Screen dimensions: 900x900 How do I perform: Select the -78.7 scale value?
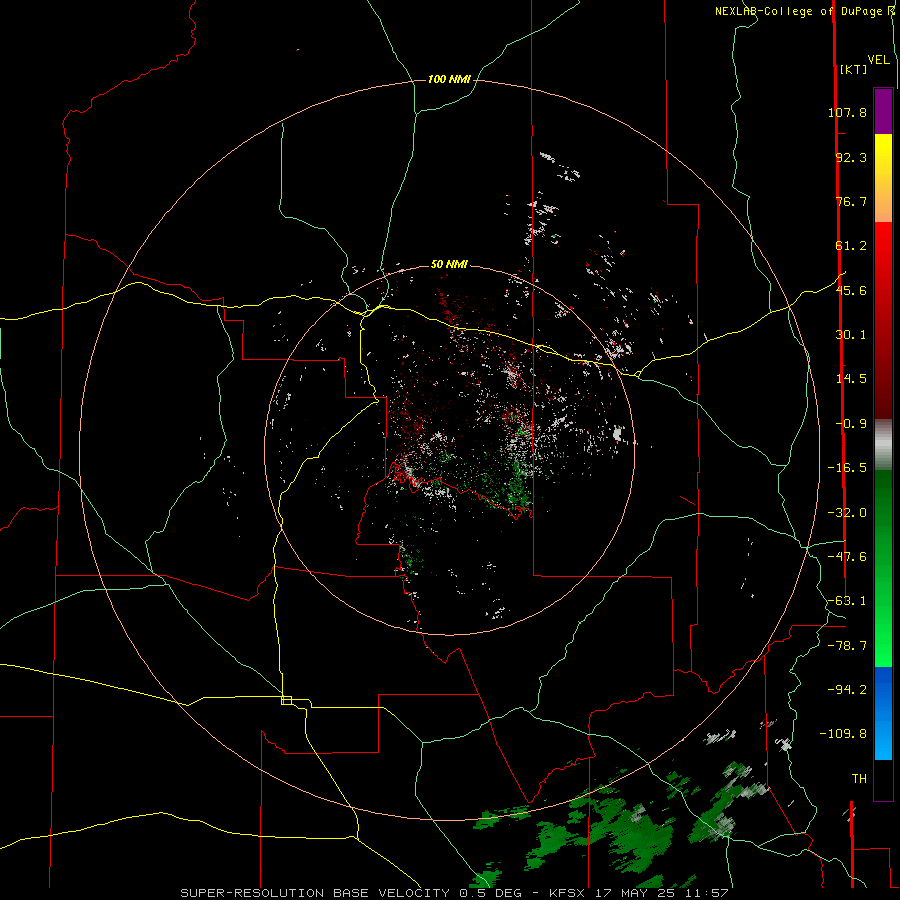(847, 646)
